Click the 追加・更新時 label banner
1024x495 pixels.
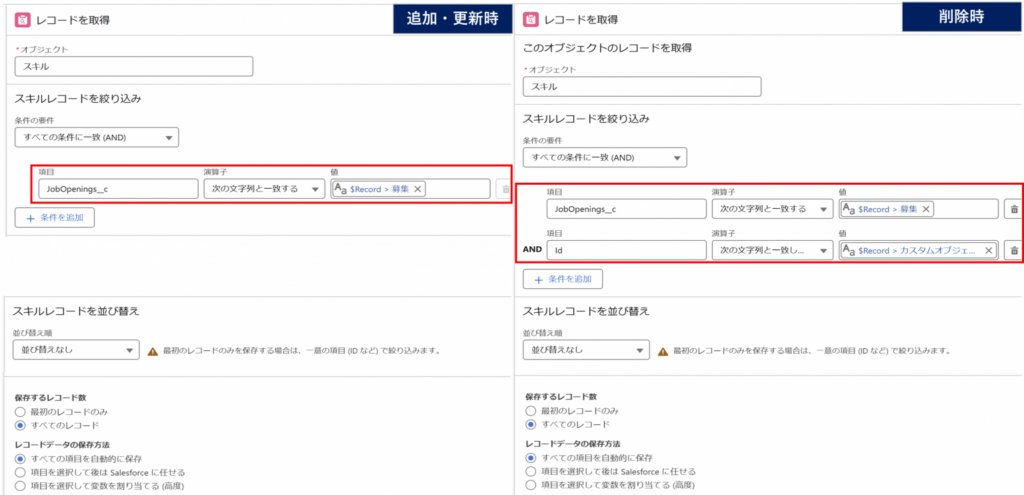(451, 17)
